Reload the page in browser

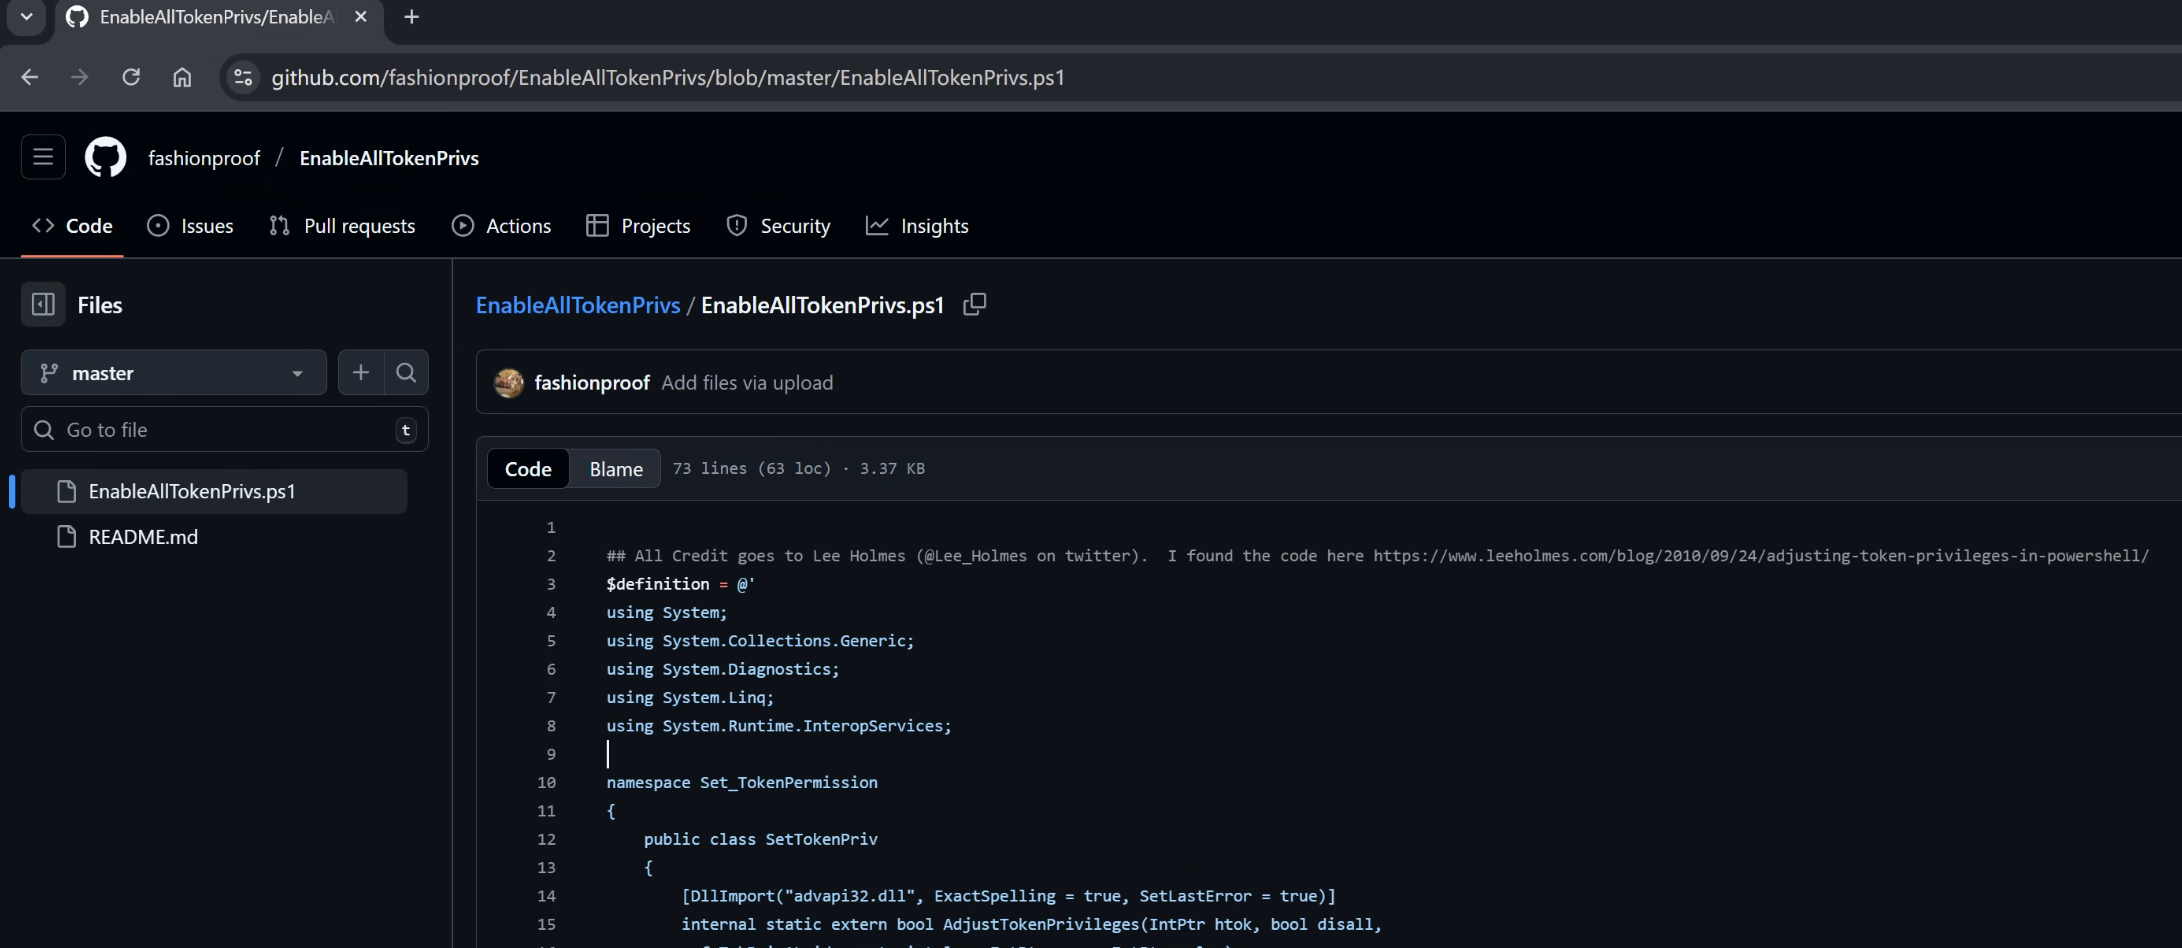click(131, 77)
